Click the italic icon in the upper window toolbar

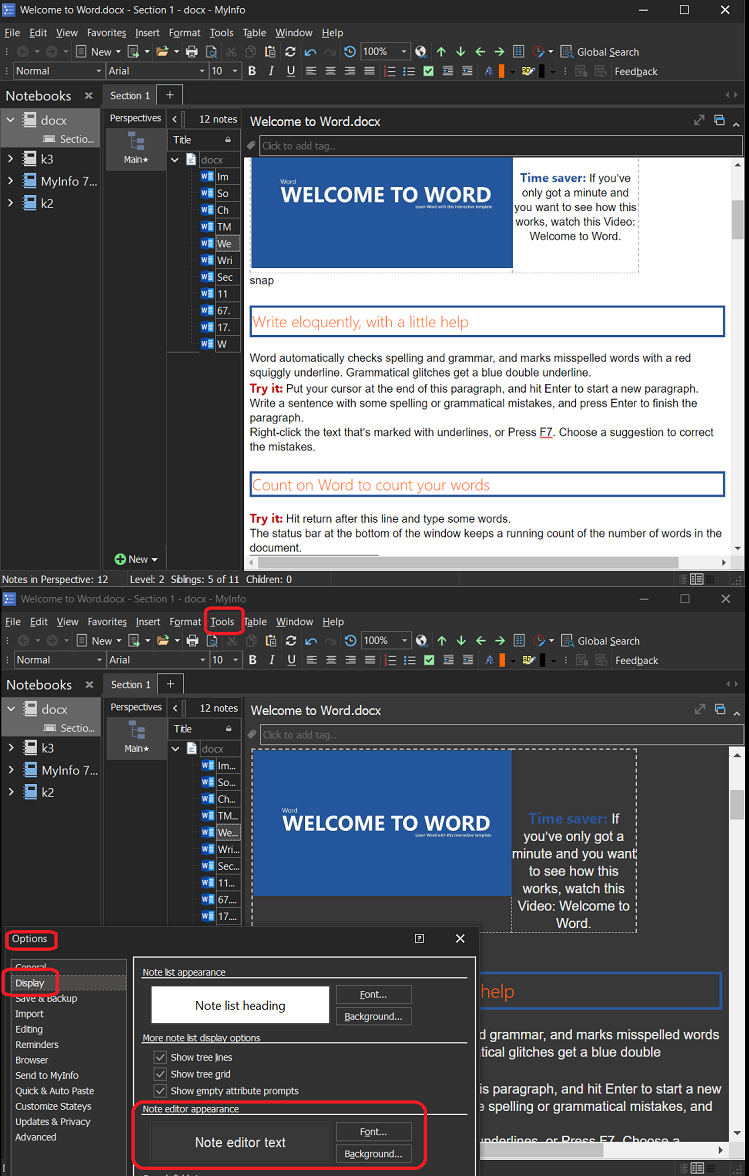coord(271,71)
